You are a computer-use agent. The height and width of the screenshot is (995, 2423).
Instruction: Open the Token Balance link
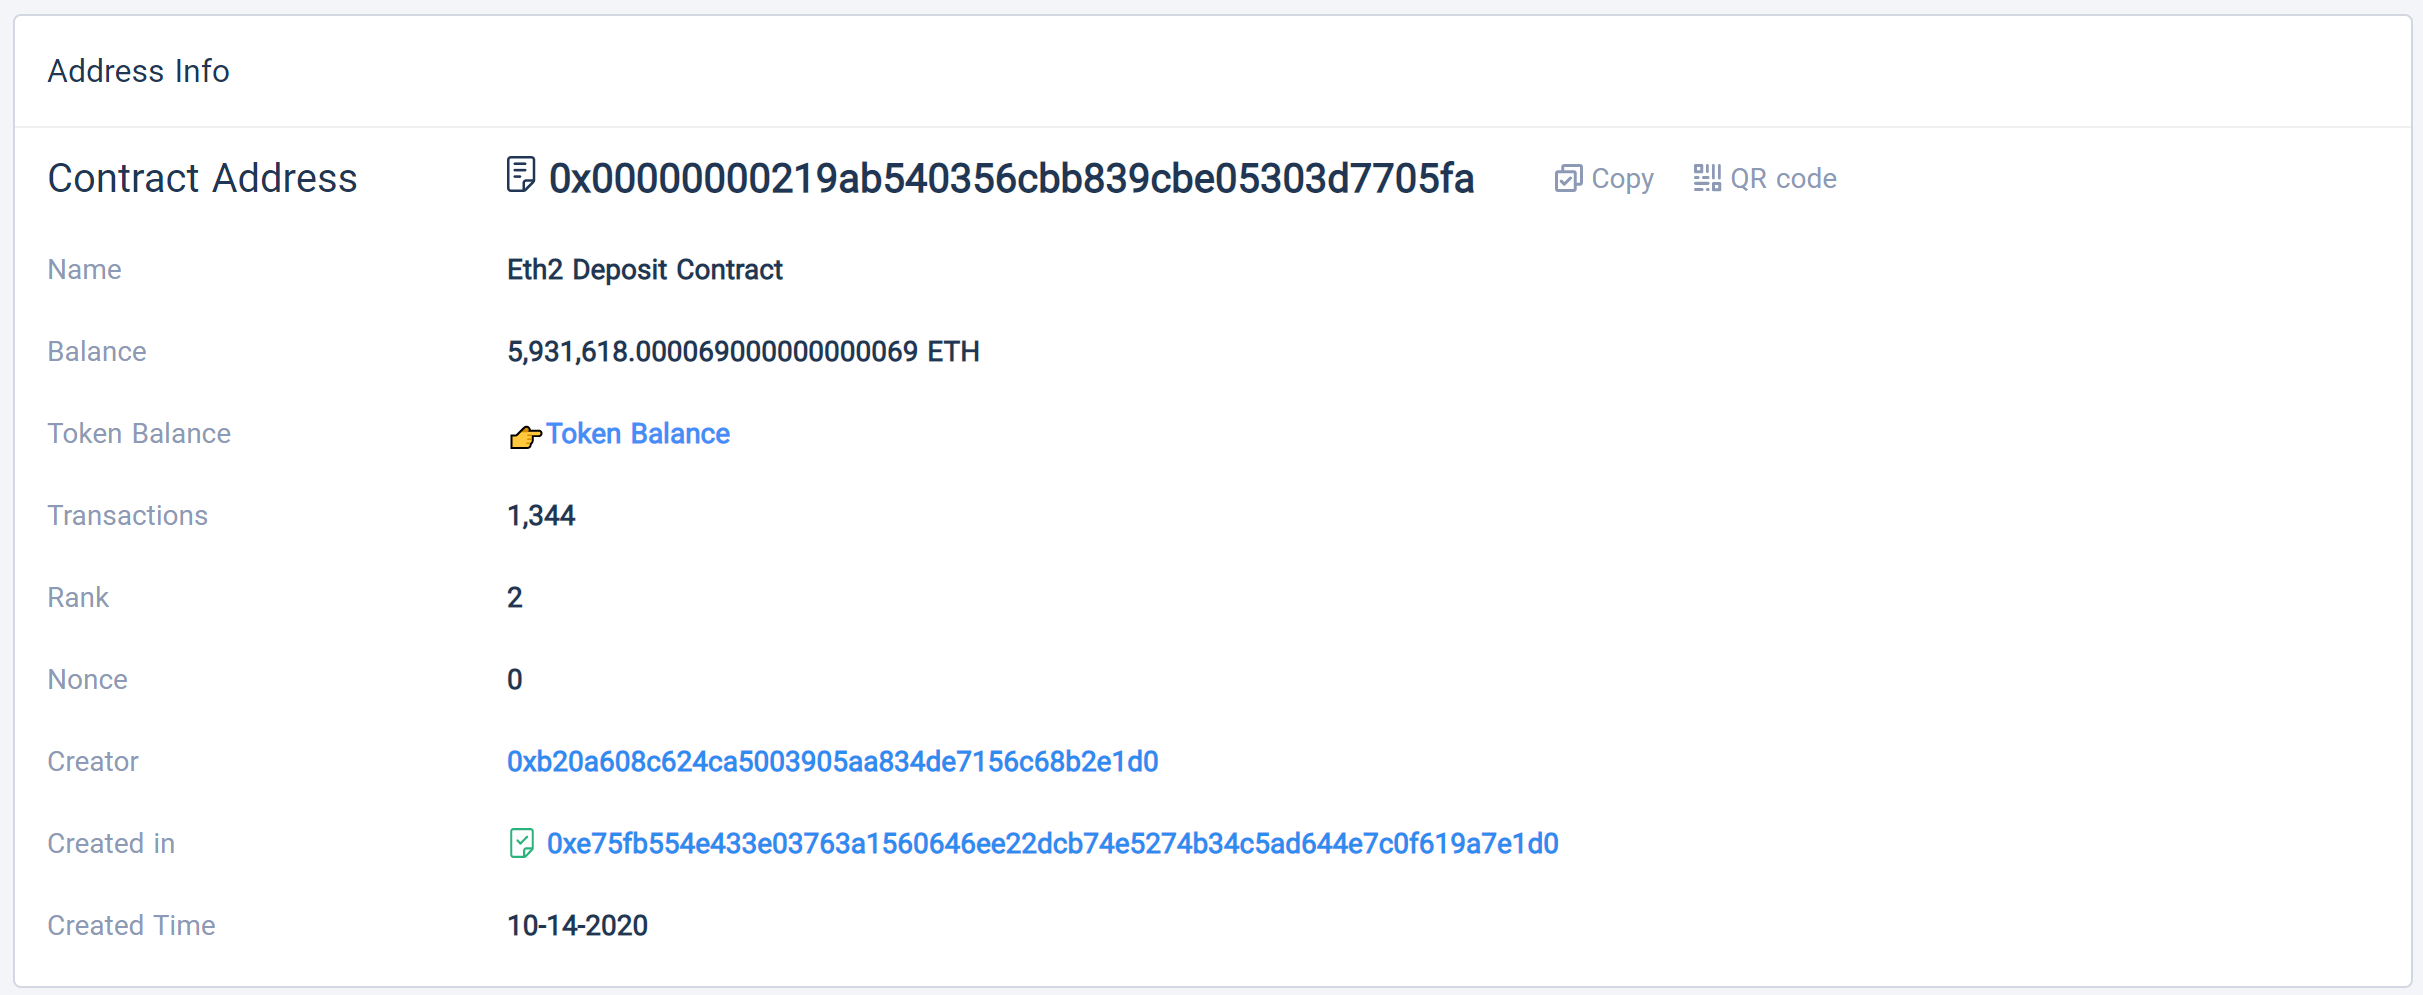pos(638,434)
